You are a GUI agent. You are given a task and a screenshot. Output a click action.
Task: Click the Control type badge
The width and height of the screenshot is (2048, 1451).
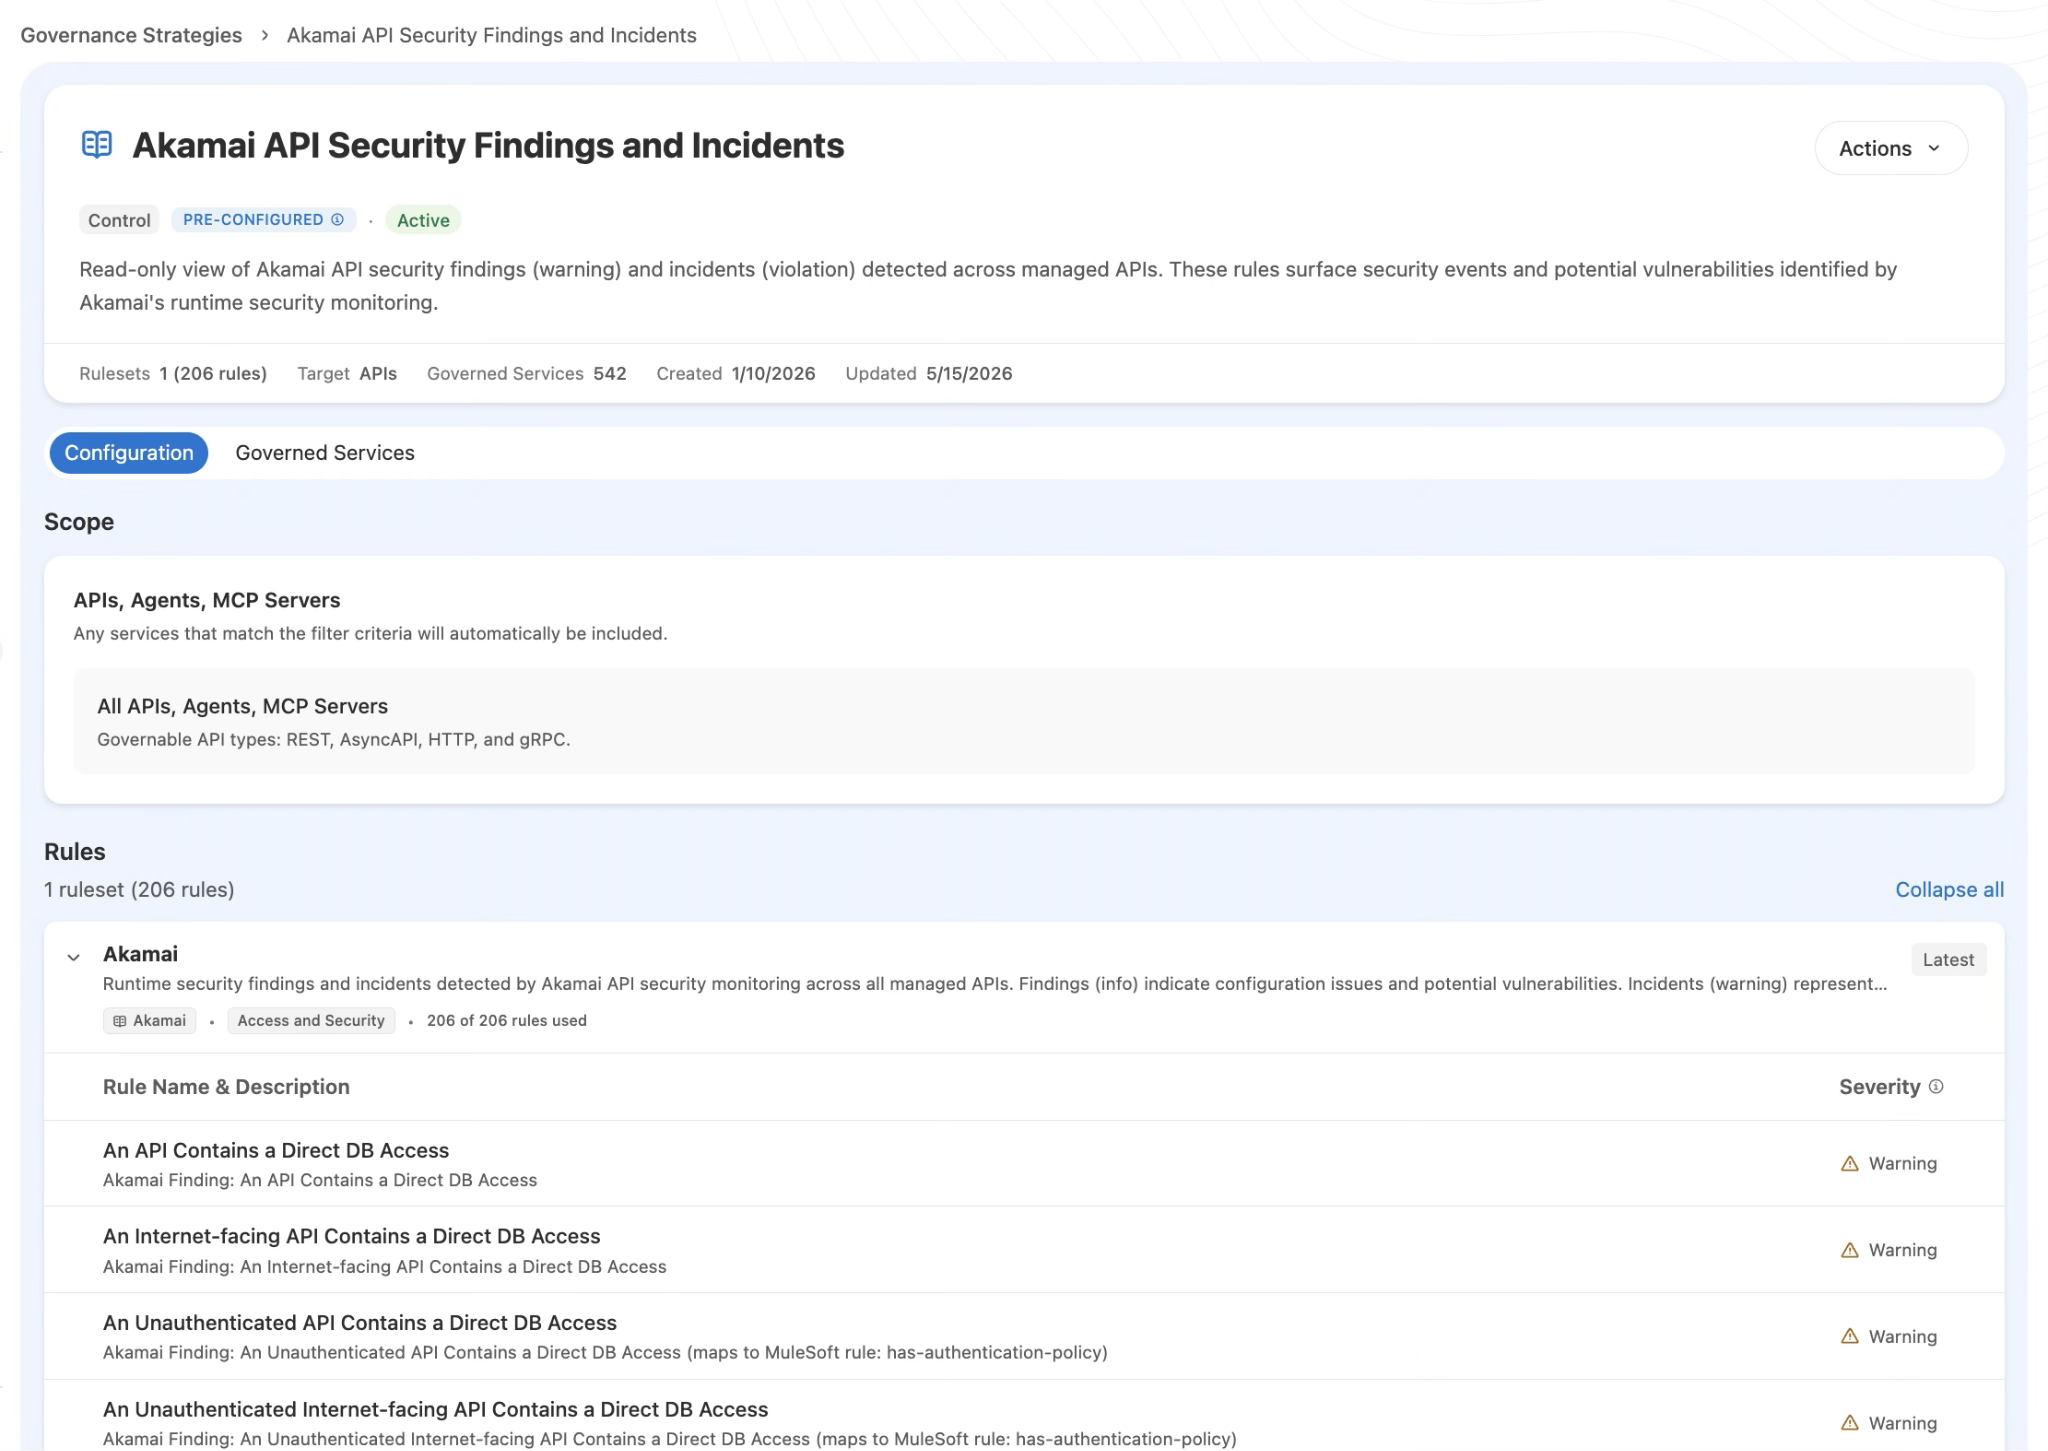click(119, 220)
